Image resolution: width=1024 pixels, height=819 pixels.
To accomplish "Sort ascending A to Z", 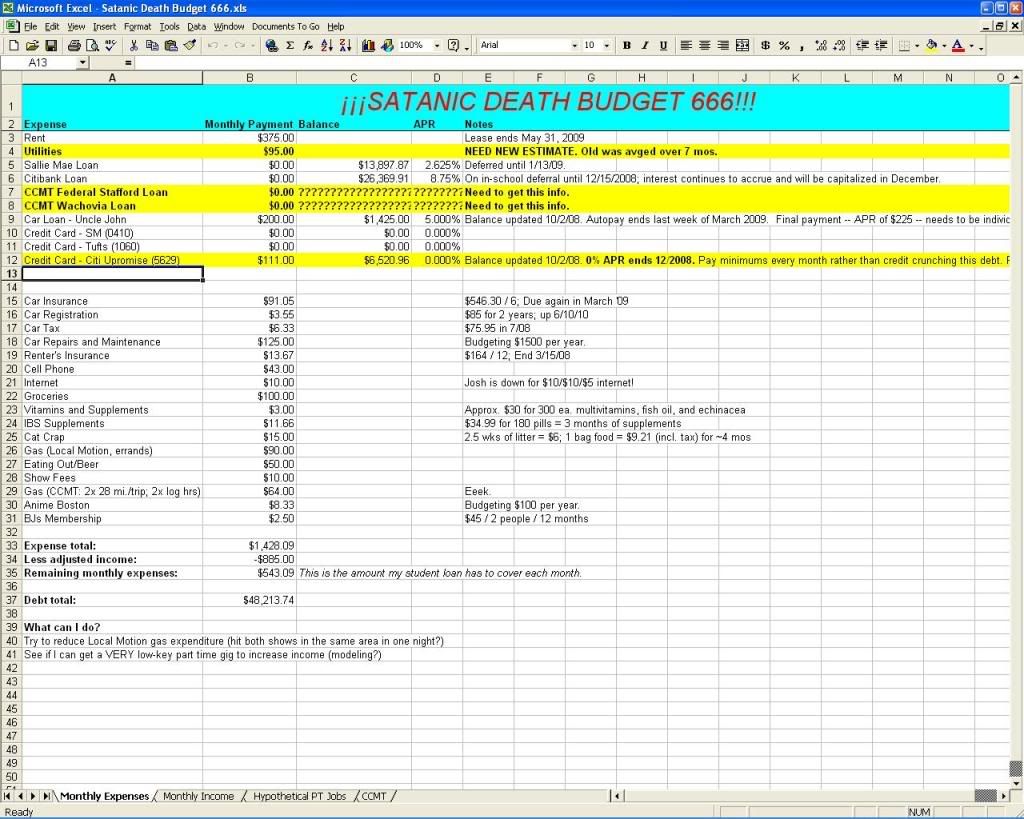I will 327,46.
